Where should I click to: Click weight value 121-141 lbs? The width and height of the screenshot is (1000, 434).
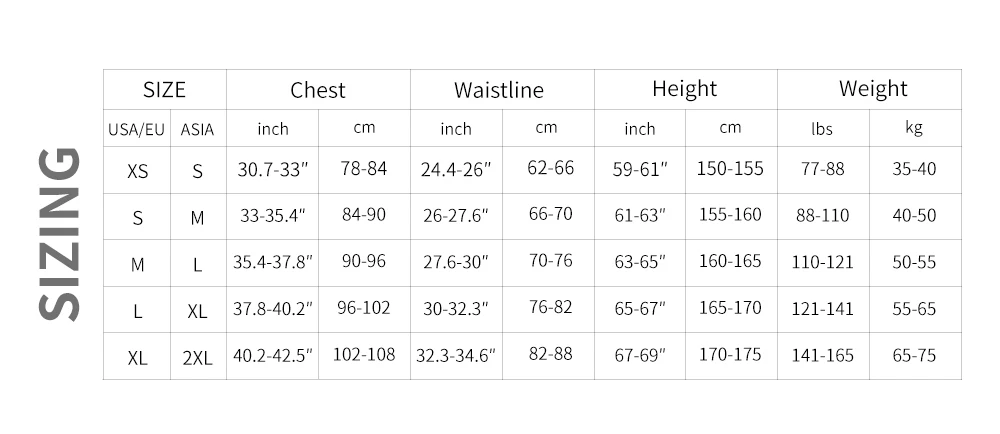point(822,309)
